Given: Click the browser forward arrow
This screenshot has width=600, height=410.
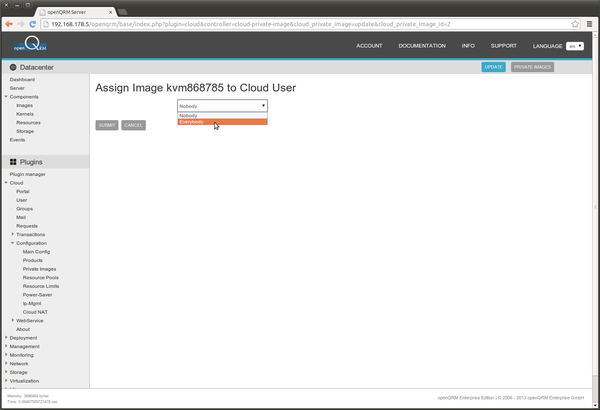Looking at the screenshot, I should 21,24.
